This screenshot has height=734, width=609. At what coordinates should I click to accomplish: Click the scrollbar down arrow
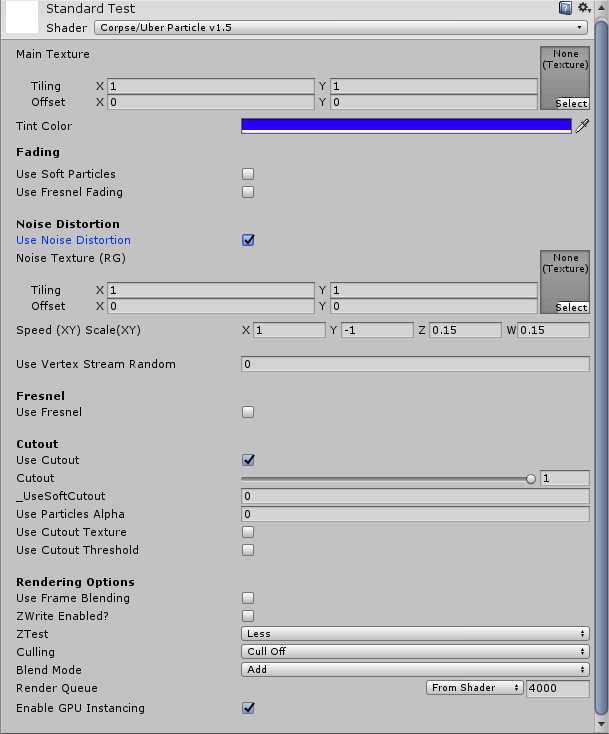601,724
